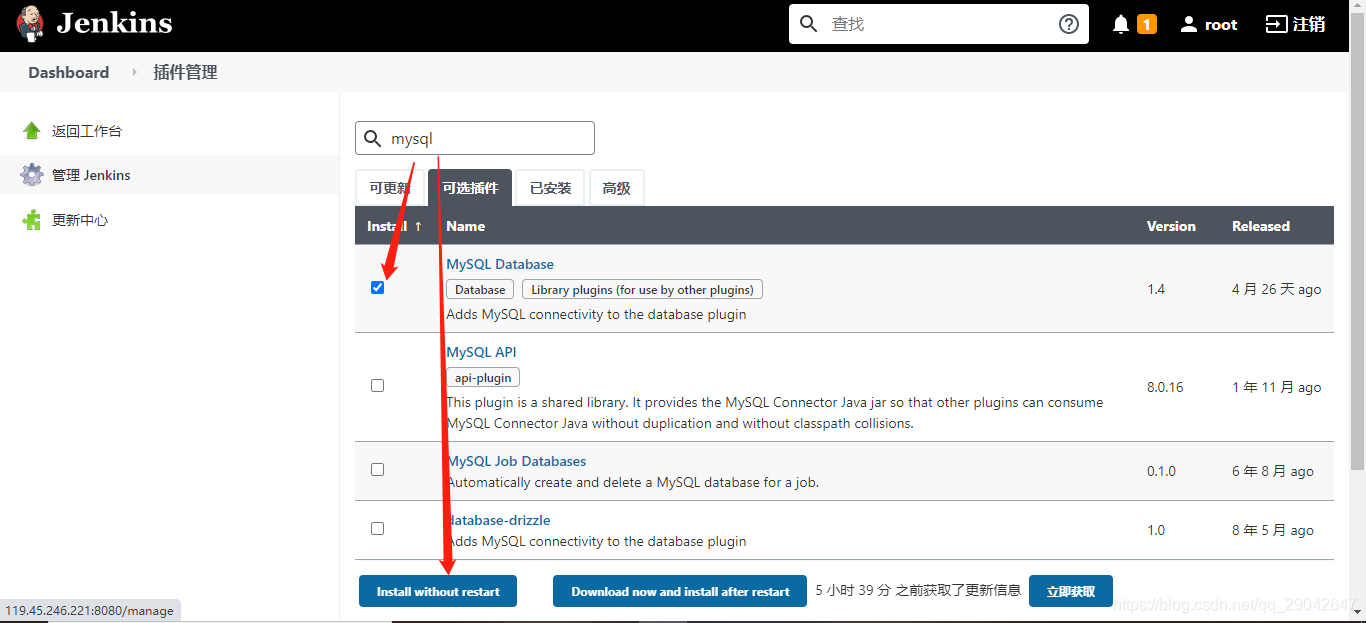
Task: Click version 0.1.0 cell text
Action: (1161, 471)
